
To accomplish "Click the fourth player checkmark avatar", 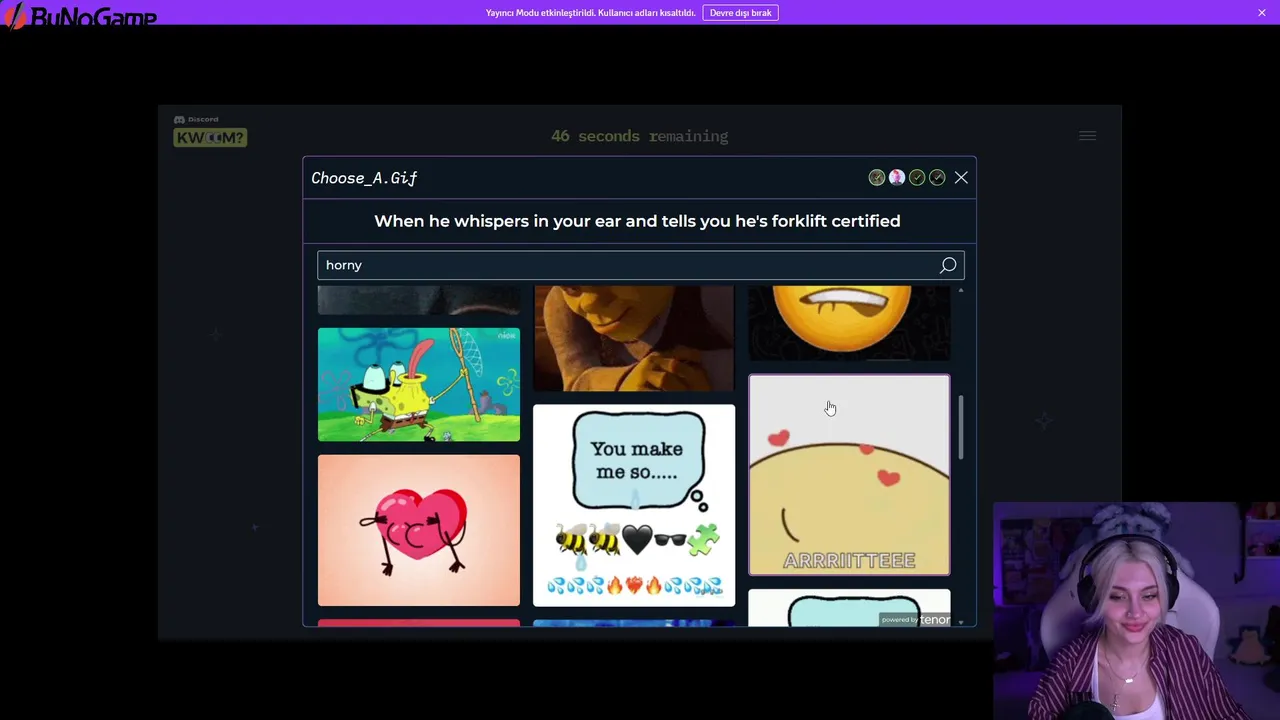I will 937,178.
